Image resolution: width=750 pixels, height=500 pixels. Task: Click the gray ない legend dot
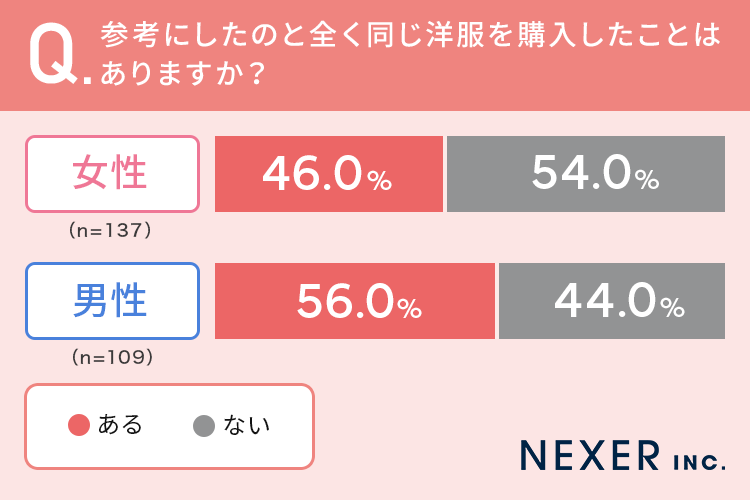pyautogui.click(x=204, y=426)
